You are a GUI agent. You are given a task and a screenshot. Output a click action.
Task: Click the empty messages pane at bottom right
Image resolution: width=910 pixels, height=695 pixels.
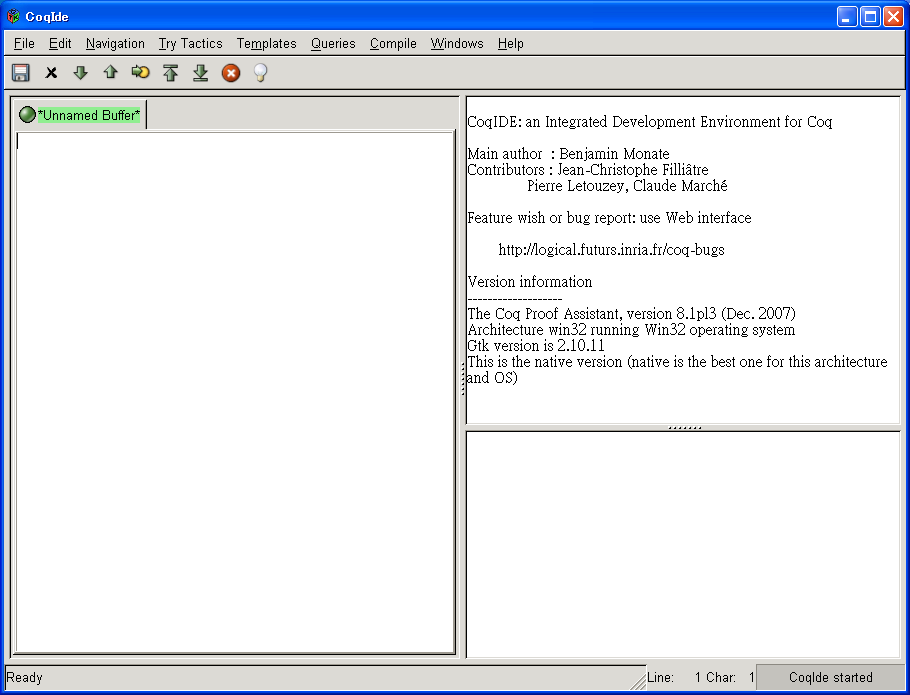click(x=683, y=544)
